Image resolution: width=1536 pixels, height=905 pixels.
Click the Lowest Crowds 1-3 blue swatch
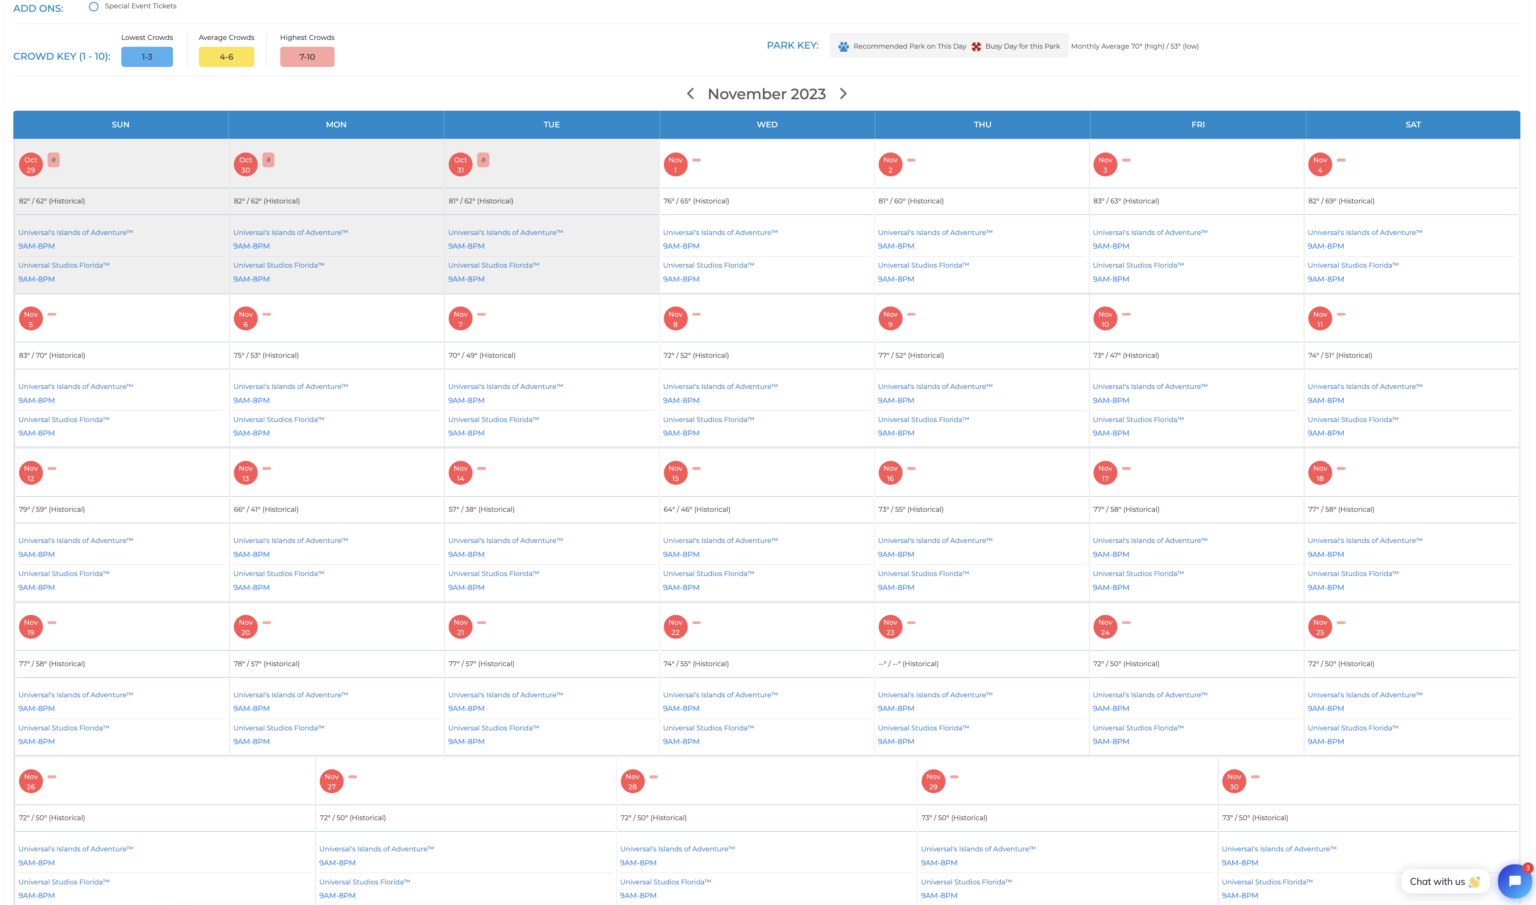coord(147,57)
